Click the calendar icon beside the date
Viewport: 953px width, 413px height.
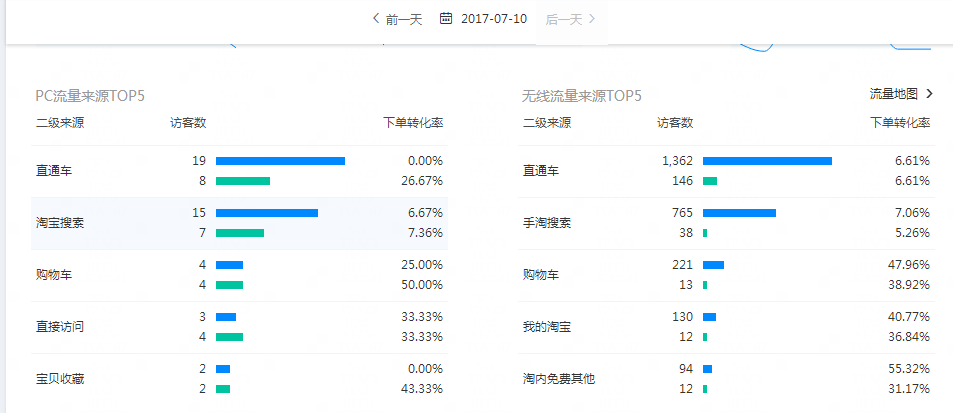click(446, 18)
